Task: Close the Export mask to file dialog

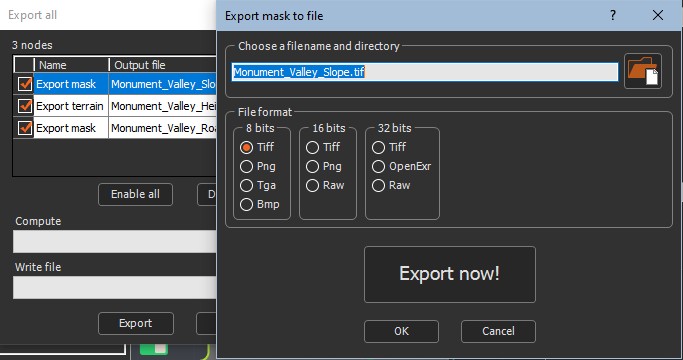Action: (x=658, y=15)
